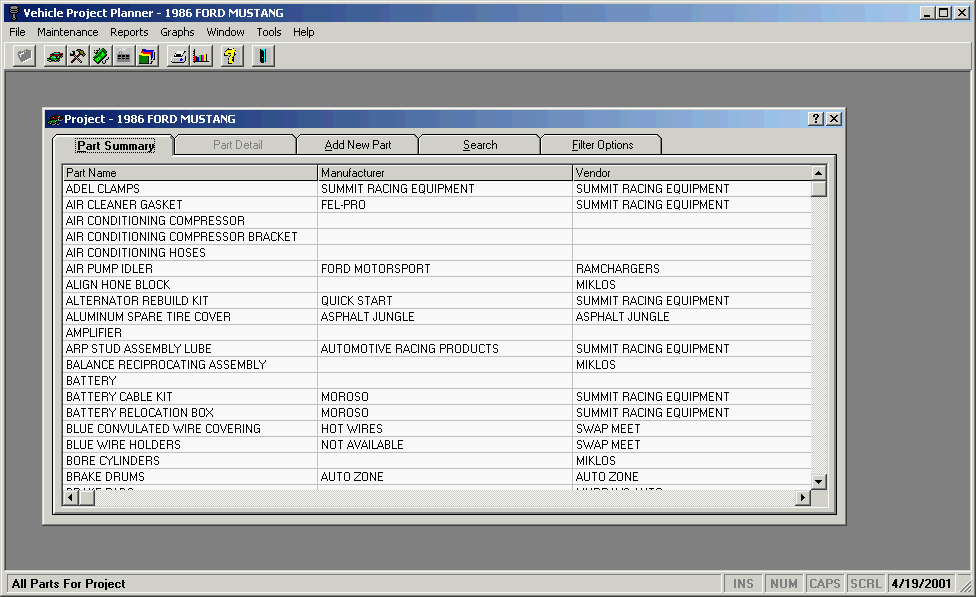976x597 pixels.
Task: Switch to the Add New Part tab
Action: pos(358,145)
